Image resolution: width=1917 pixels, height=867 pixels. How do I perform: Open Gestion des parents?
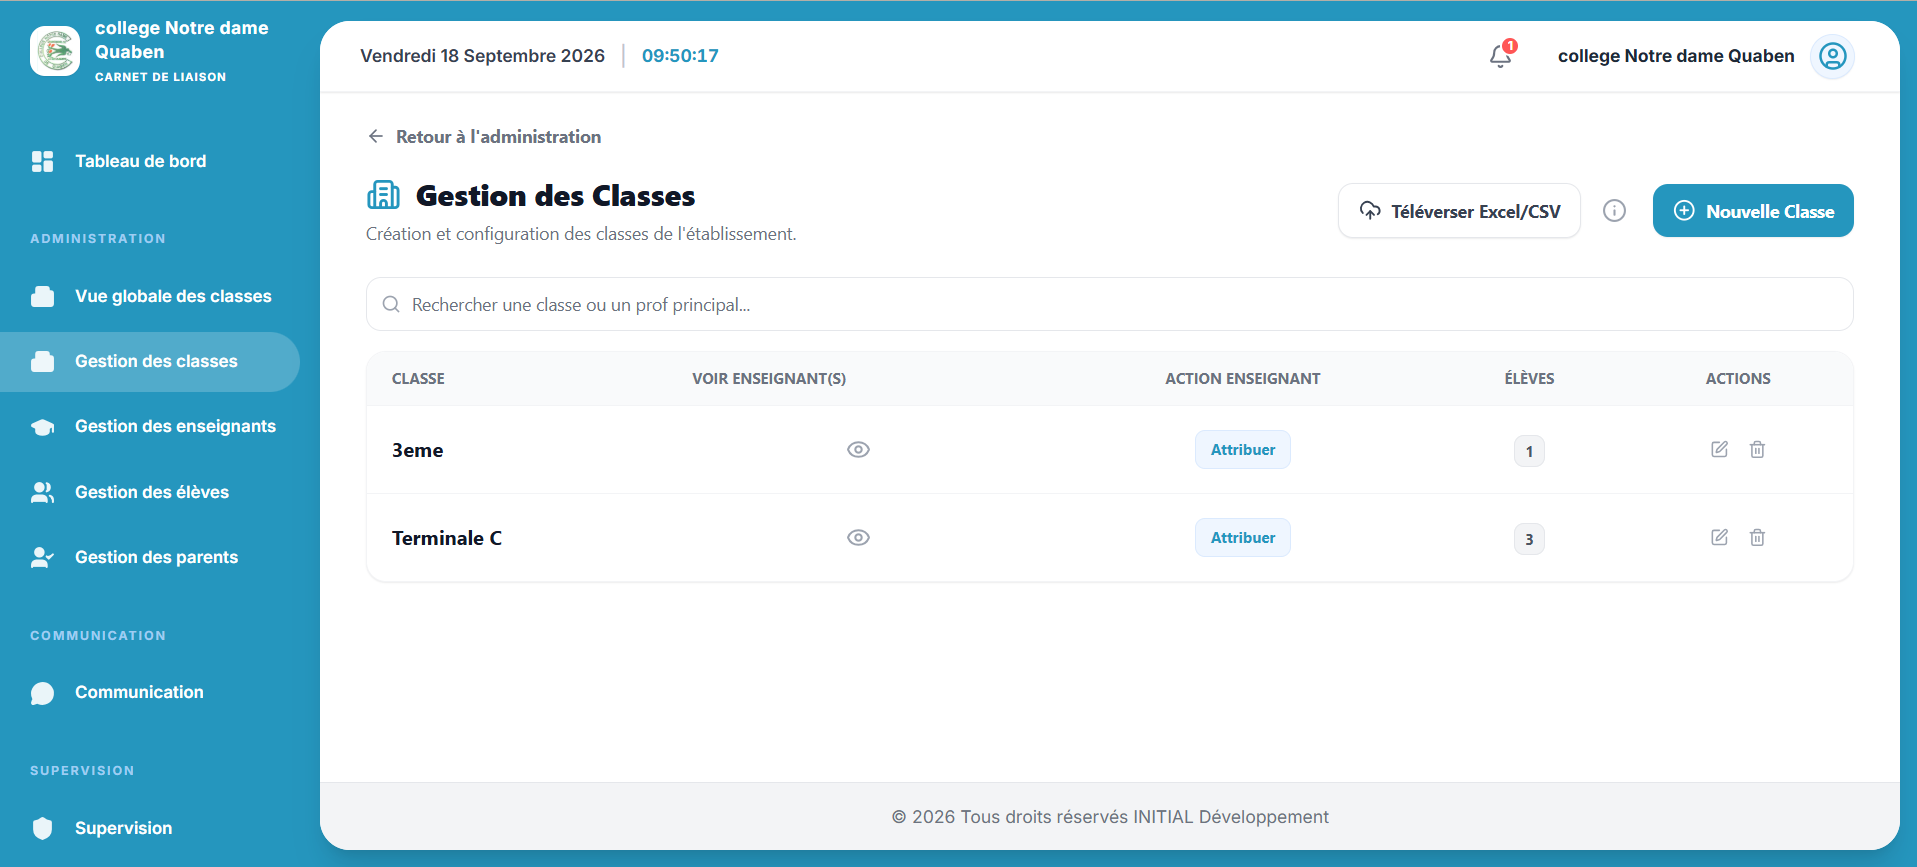(x=150, y=557)
